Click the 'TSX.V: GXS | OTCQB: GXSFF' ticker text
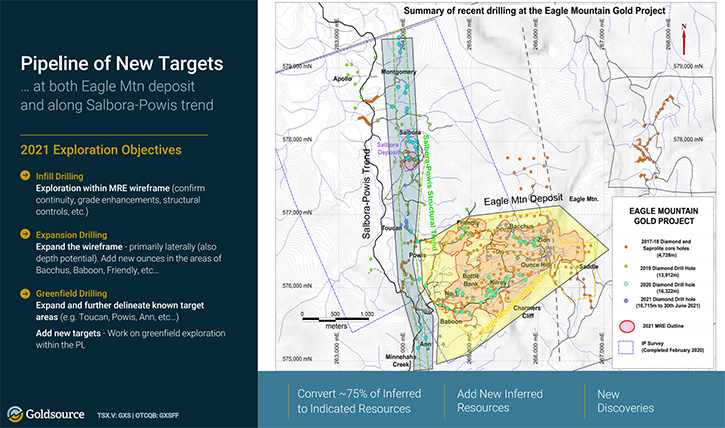 138,415
